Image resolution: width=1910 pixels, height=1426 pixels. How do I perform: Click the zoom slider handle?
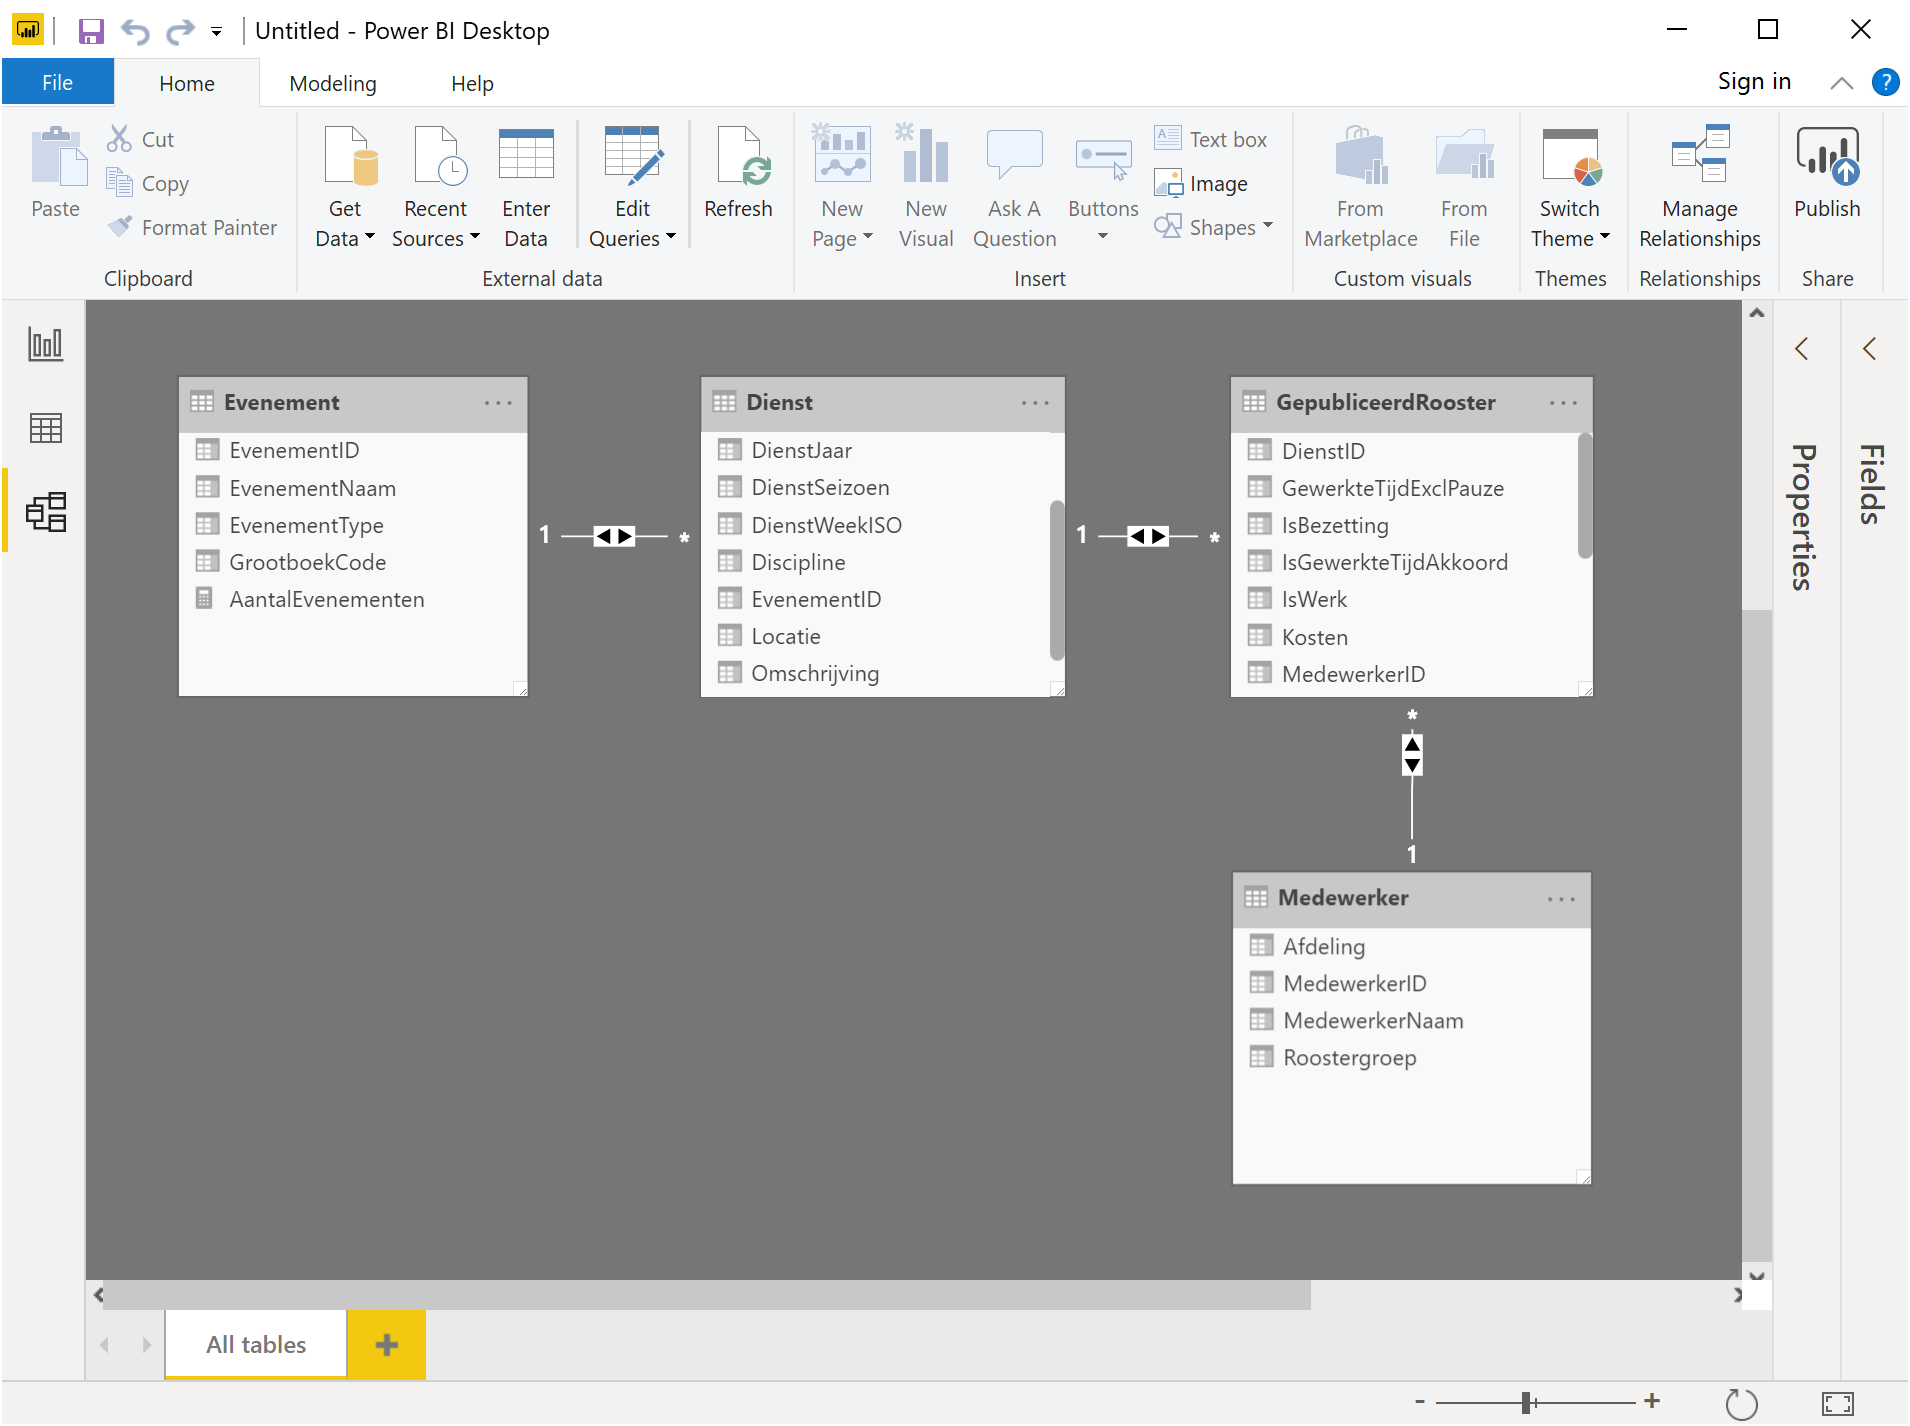pos(1527,1403)
